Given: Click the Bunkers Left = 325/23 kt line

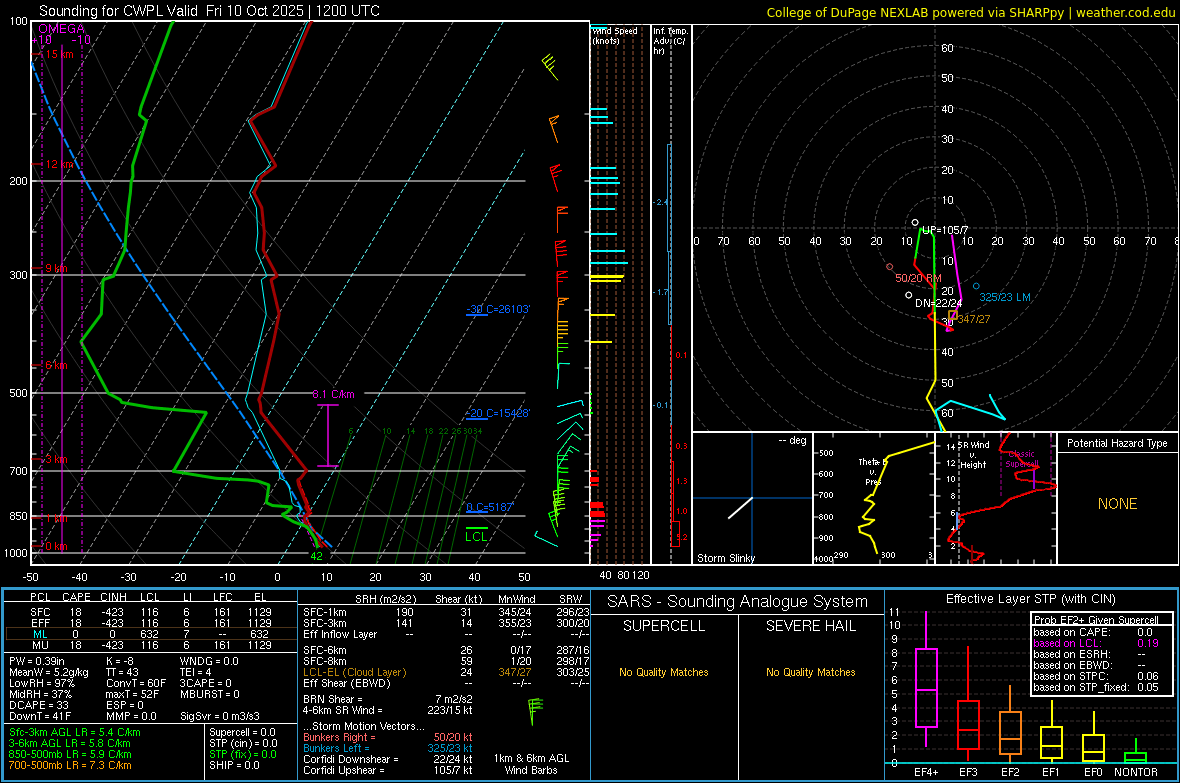Looking at the screenshot, I should coord(388,748).
